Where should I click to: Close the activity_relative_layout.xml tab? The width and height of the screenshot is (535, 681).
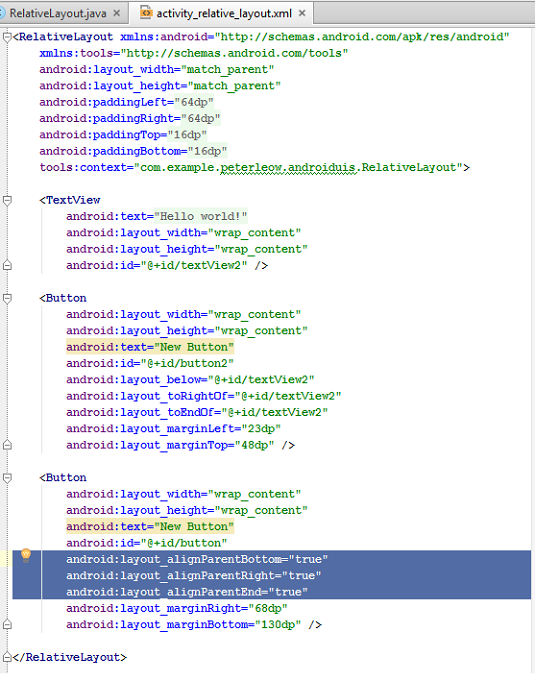302,13
